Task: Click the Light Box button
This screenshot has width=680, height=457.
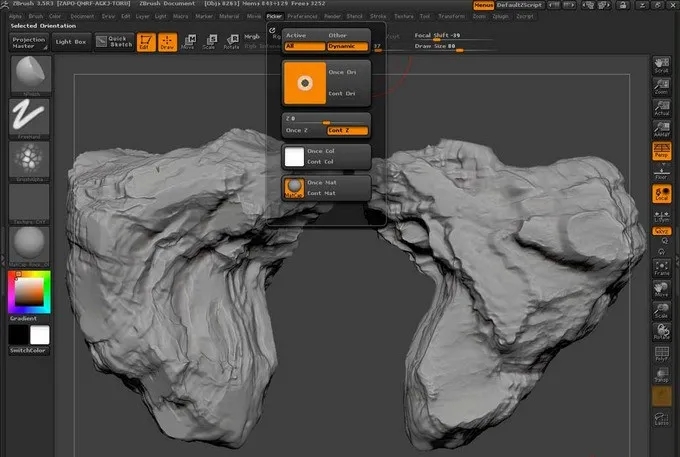Action: click(71, 41)
